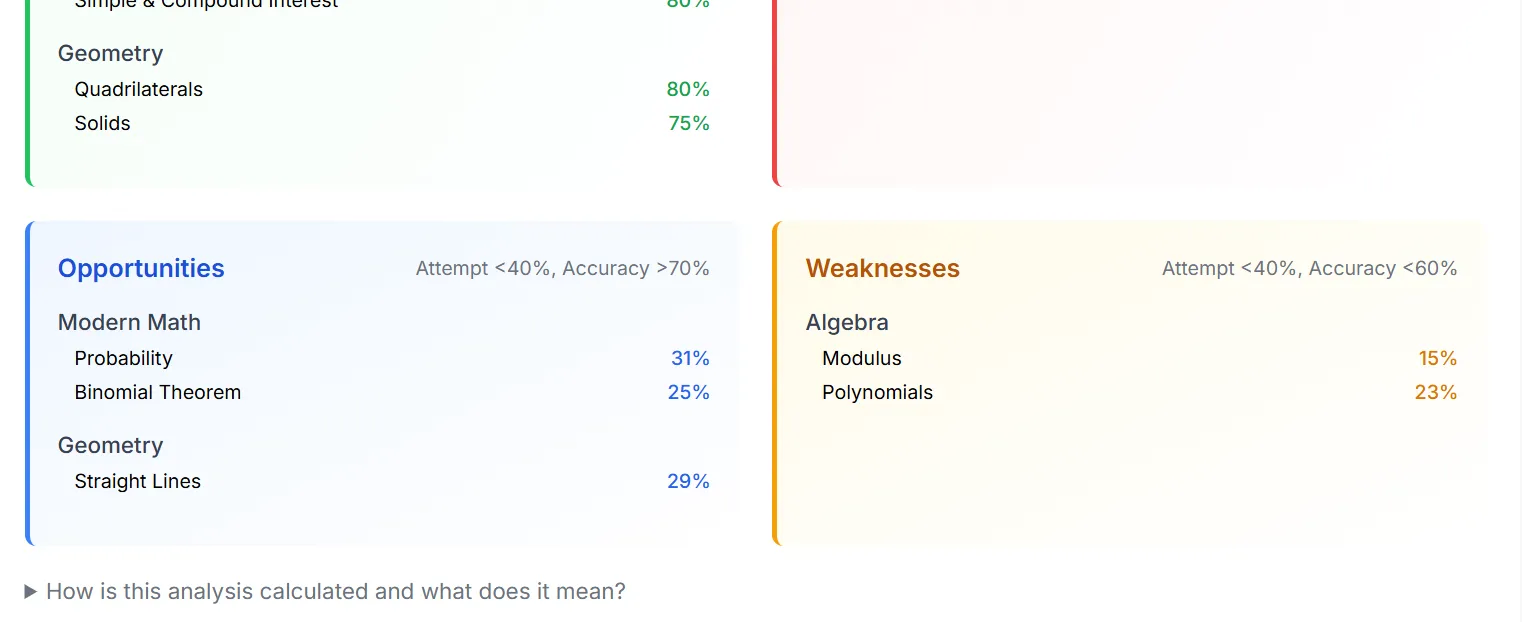This screenshot has height=622, width=1522.
Task: Click the Probability topic row
Action: click(x=392, y=358)
